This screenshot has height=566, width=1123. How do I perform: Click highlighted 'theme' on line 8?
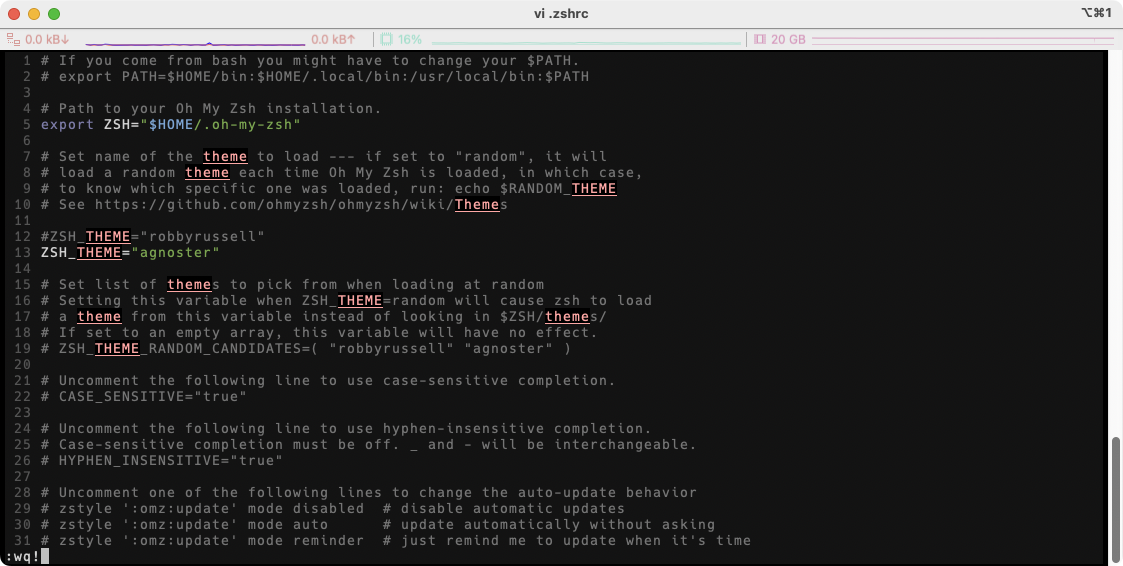coord(207,173)
